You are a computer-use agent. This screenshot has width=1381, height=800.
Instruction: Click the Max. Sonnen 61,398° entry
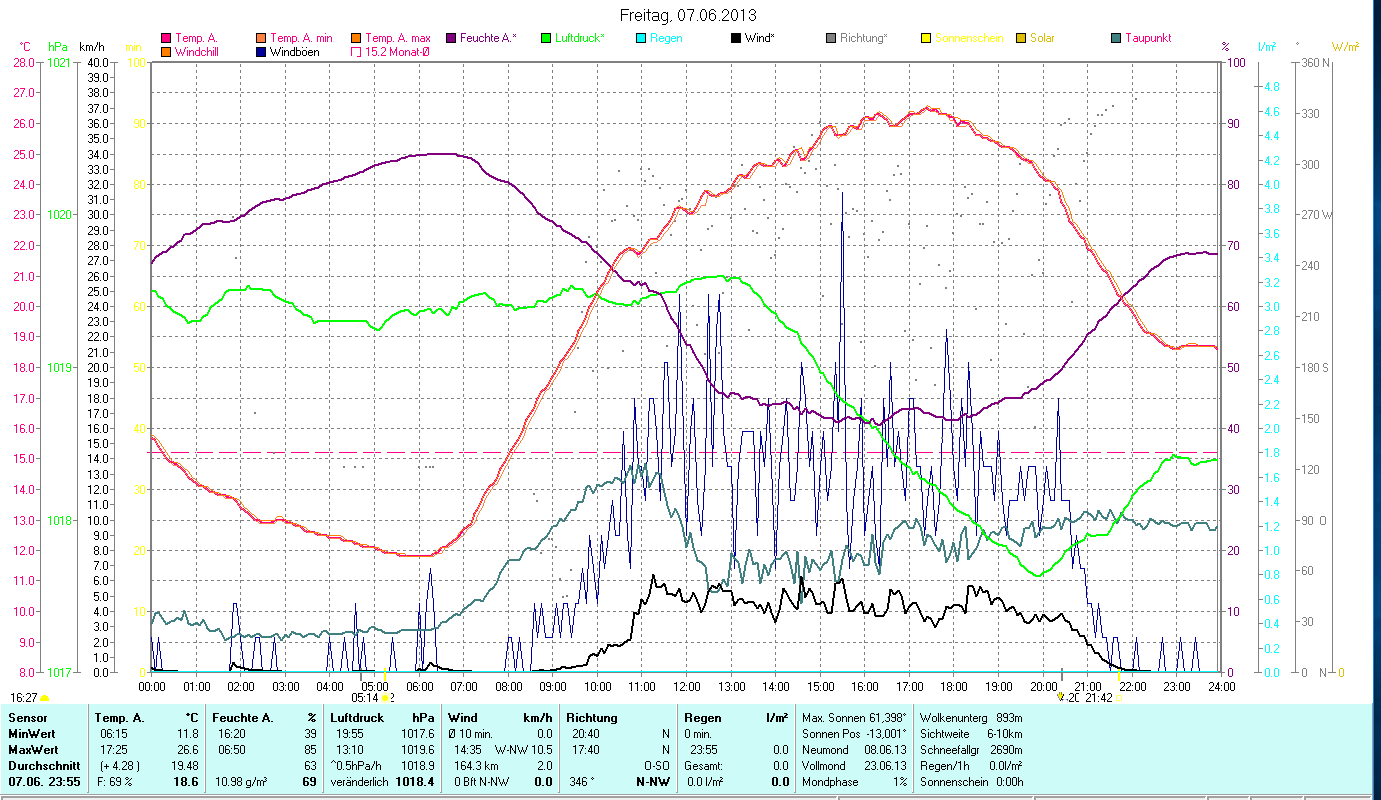tap(854, 718)
